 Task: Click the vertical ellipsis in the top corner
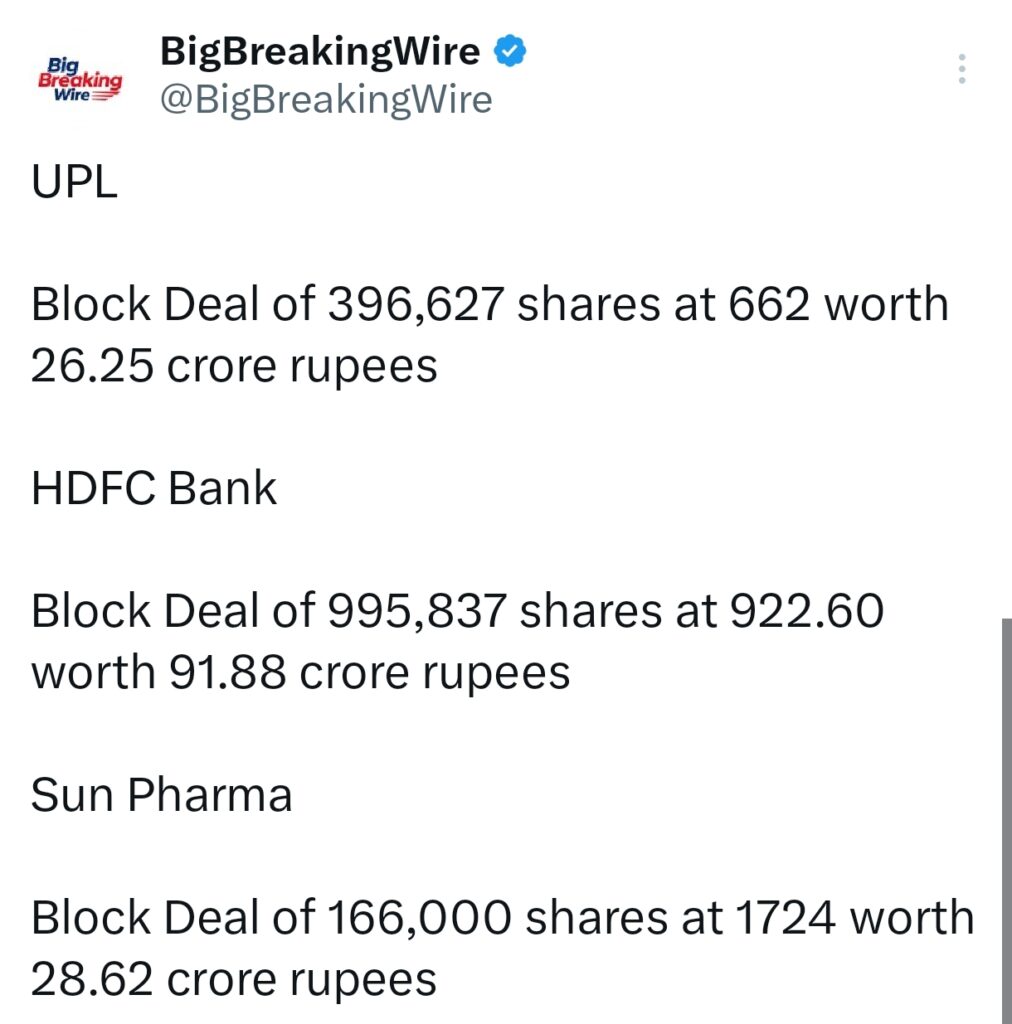(x=961, y=68)
